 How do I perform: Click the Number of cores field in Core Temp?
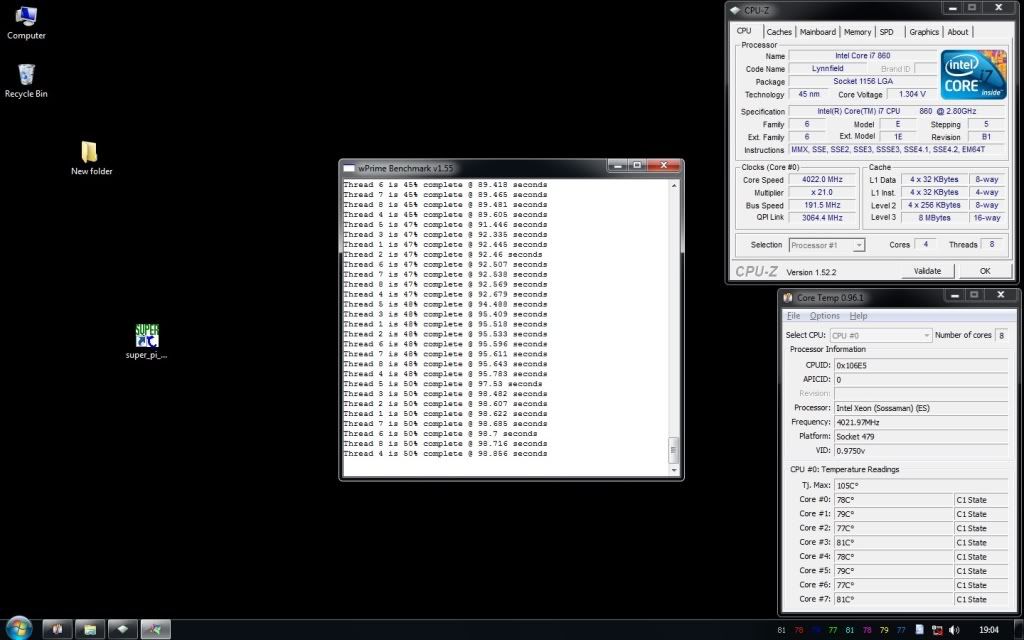pyautogui.click(x=1001, y=335)
